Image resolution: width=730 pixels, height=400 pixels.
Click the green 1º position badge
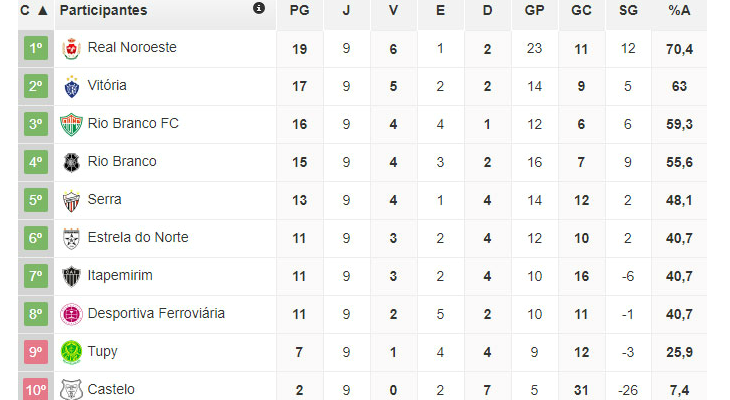(35, 48)
